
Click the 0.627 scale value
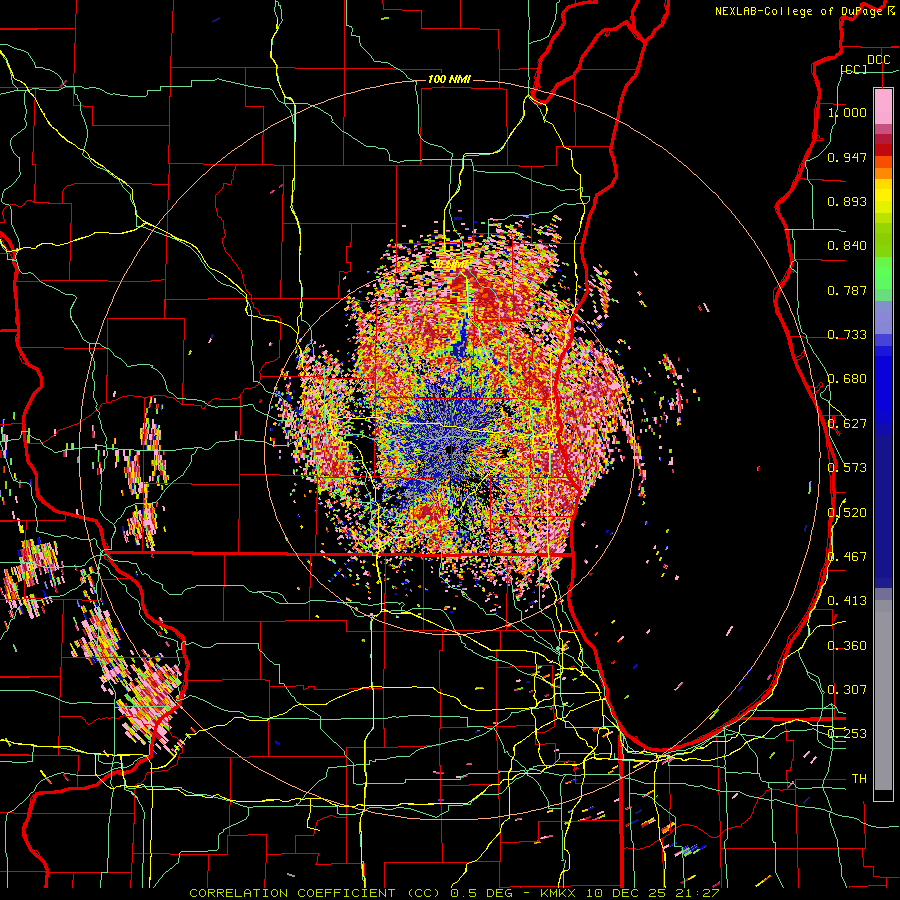[x=847, y=424]
